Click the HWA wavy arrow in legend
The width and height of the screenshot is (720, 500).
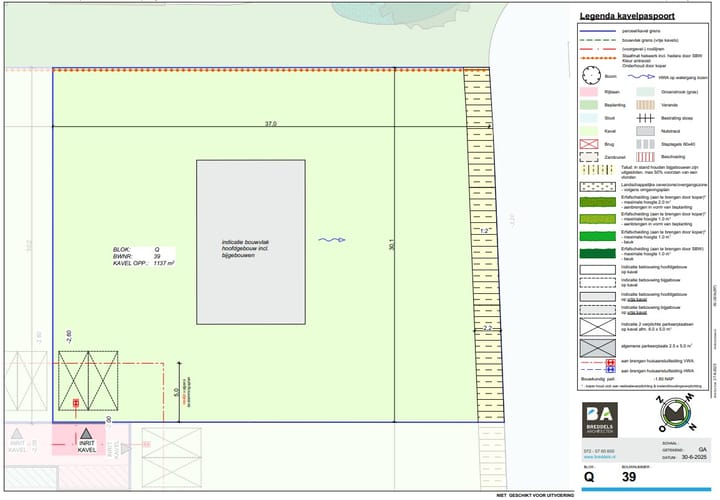(641, 77)
